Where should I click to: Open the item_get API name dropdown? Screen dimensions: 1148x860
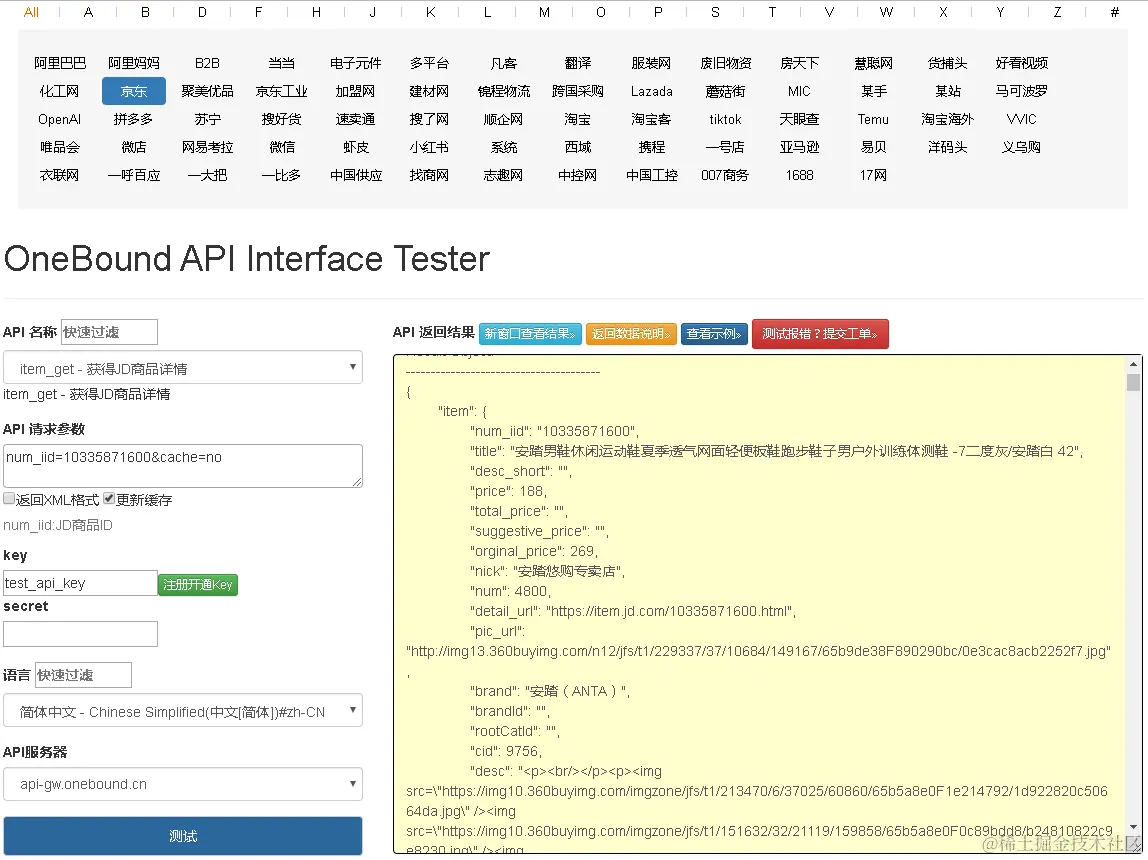click(183, 367)
